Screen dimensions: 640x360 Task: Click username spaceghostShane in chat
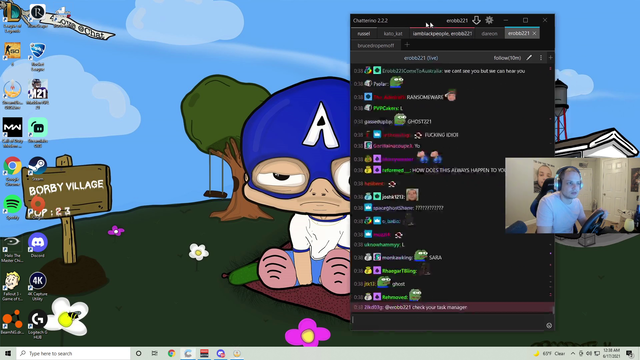[393, 208]
